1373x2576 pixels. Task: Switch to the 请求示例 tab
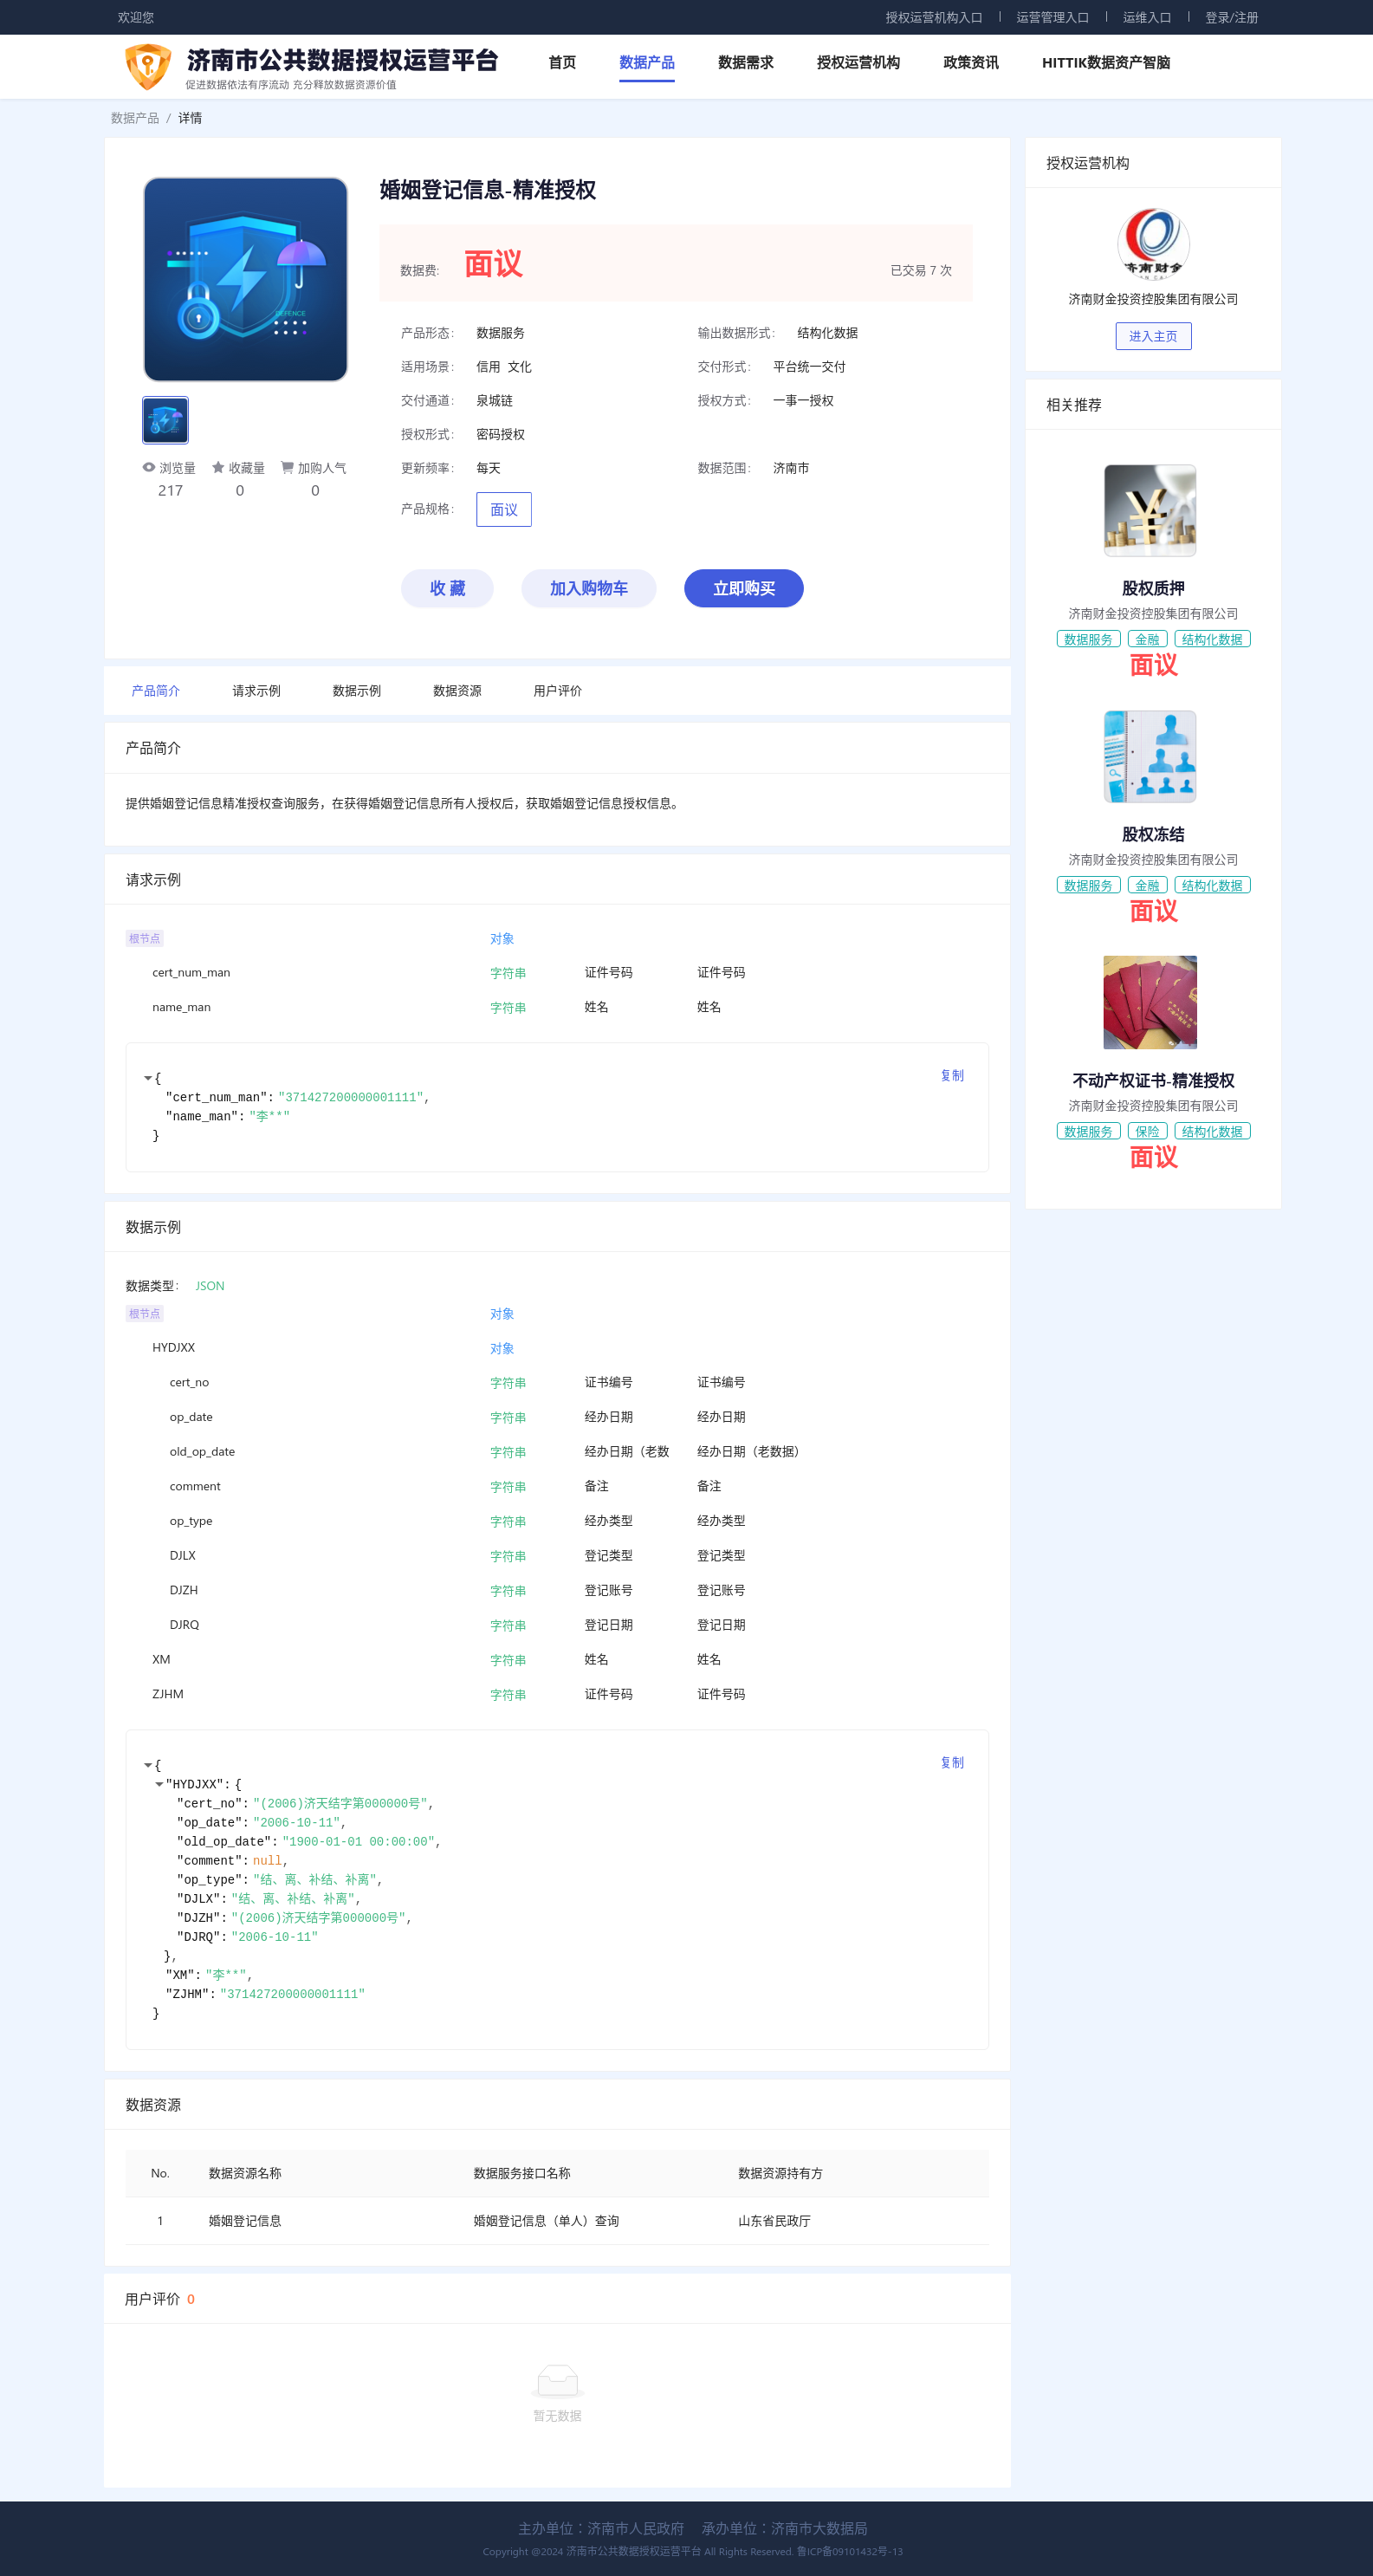pyautogui.click(x=256, y=691)
